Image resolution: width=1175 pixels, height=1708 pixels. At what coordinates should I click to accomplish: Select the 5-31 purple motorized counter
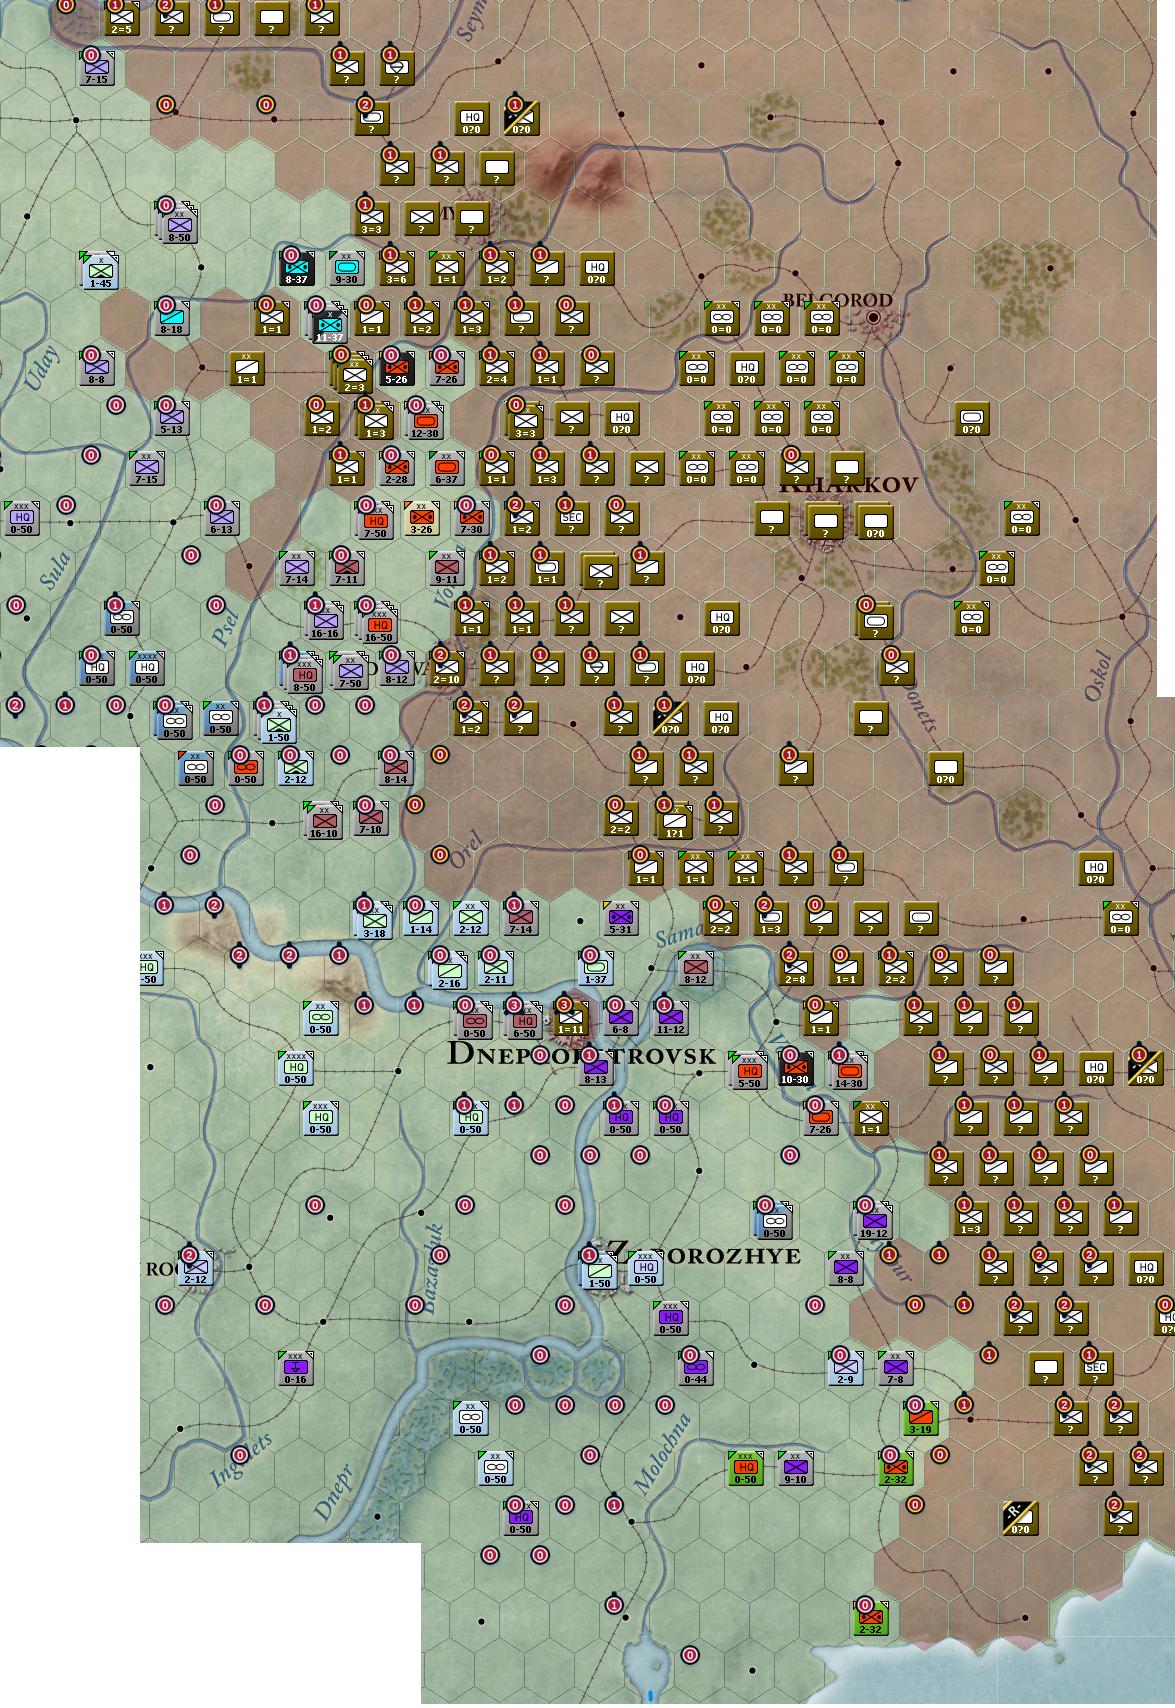[621, 917]
